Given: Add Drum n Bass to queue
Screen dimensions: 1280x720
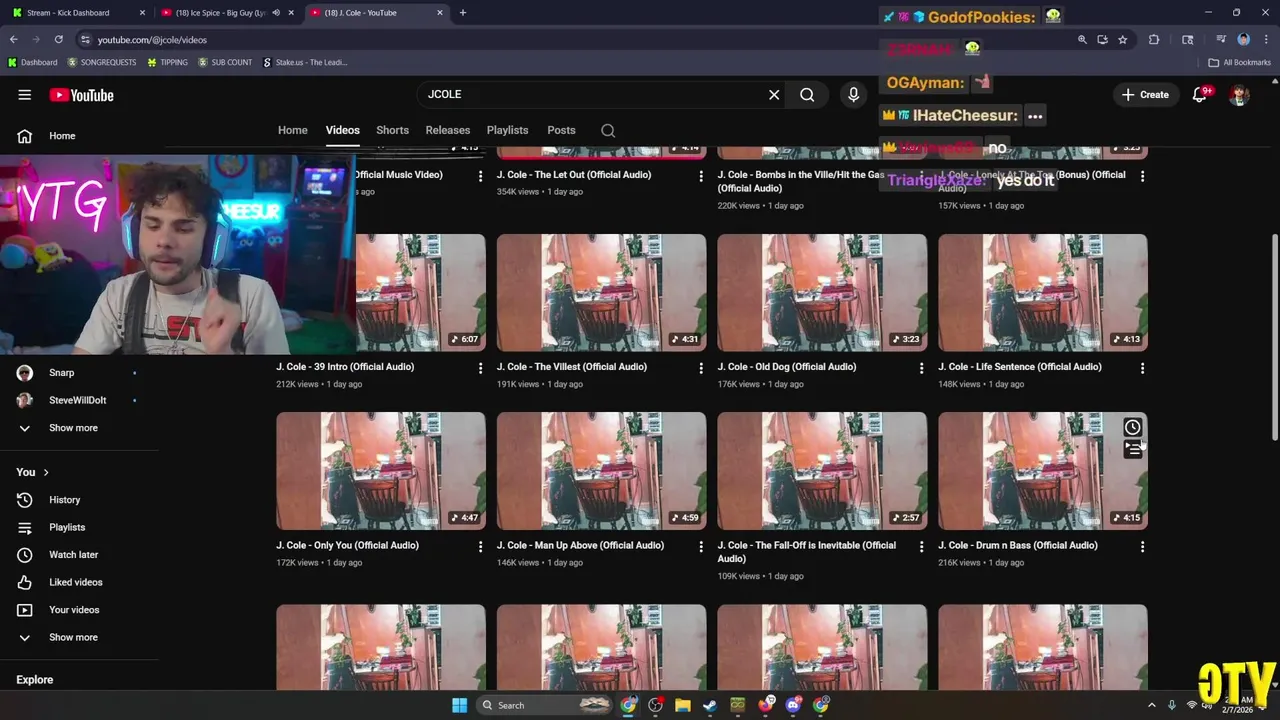Looking at the screenshot, I should pos(1132,450).
